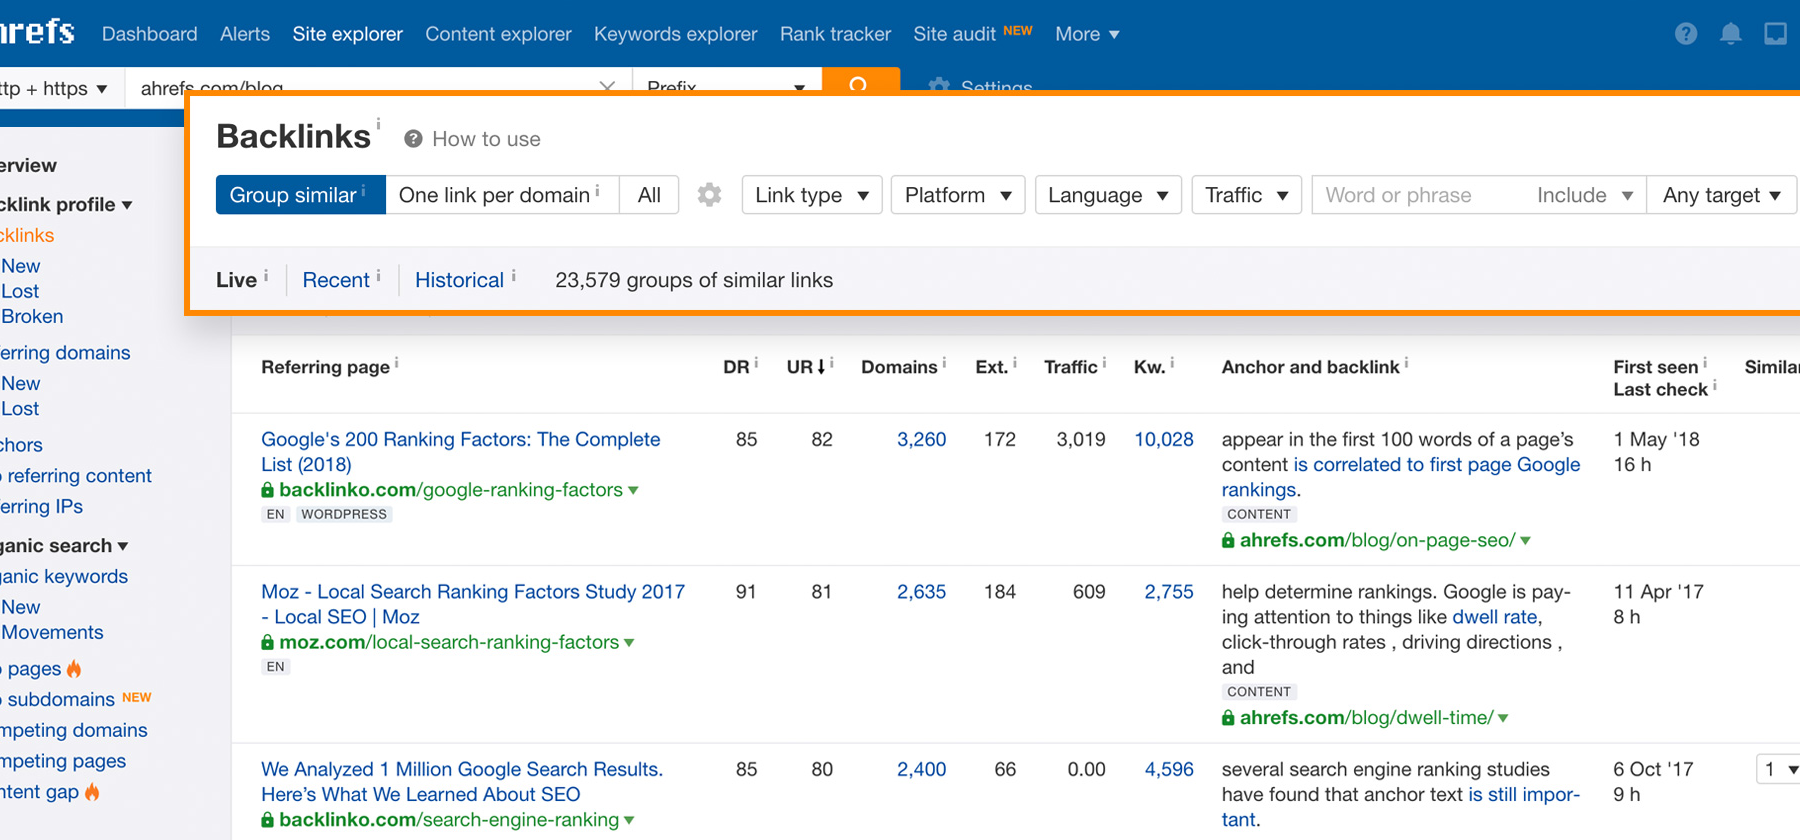Open the Include dropdown

coord(1584,195)
